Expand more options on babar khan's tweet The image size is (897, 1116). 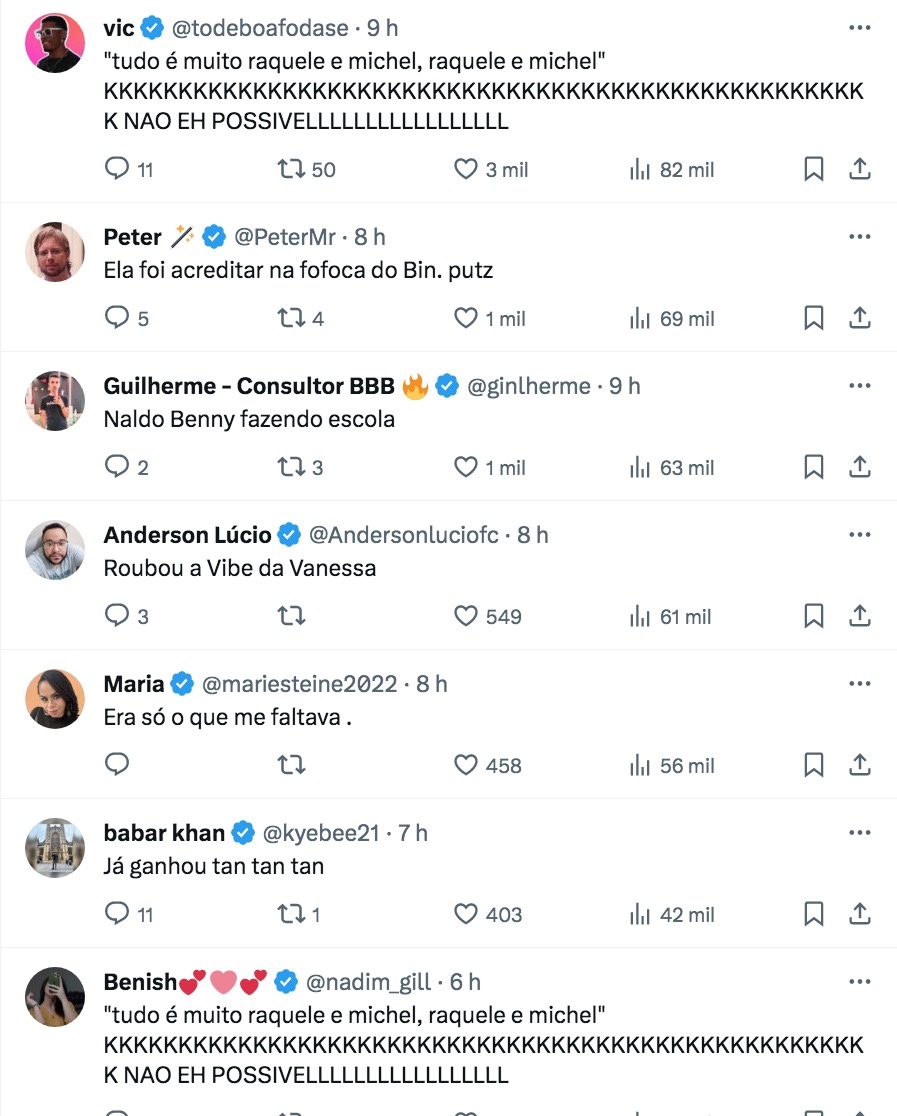[859, 832]
